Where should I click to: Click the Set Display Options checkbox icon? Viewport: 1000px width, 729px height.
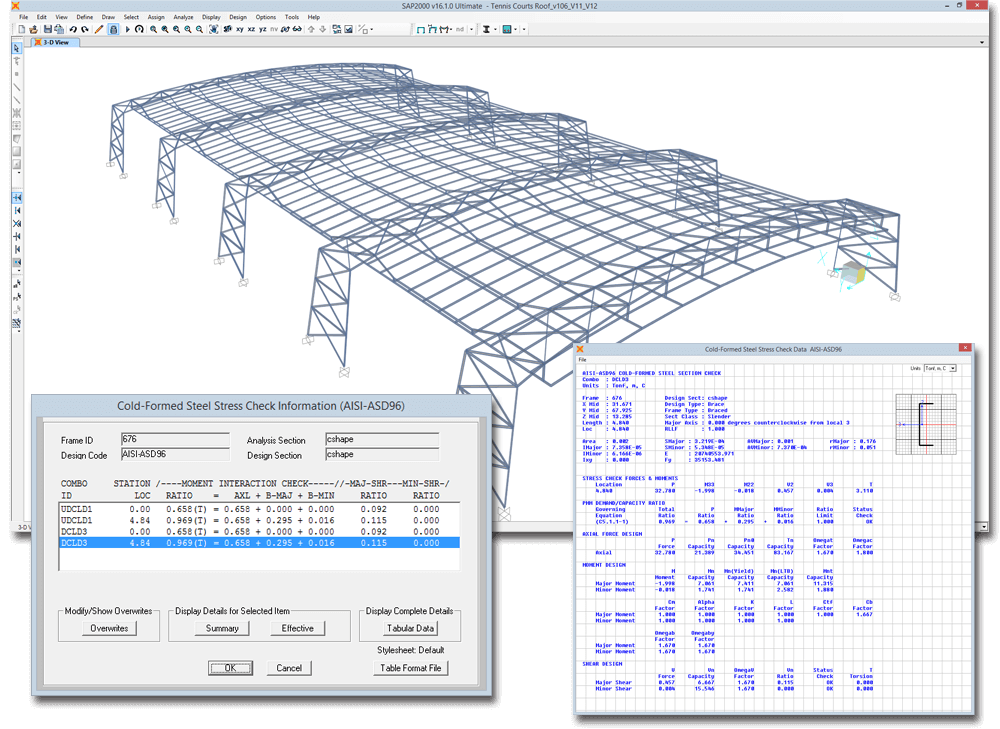[349, 29]
